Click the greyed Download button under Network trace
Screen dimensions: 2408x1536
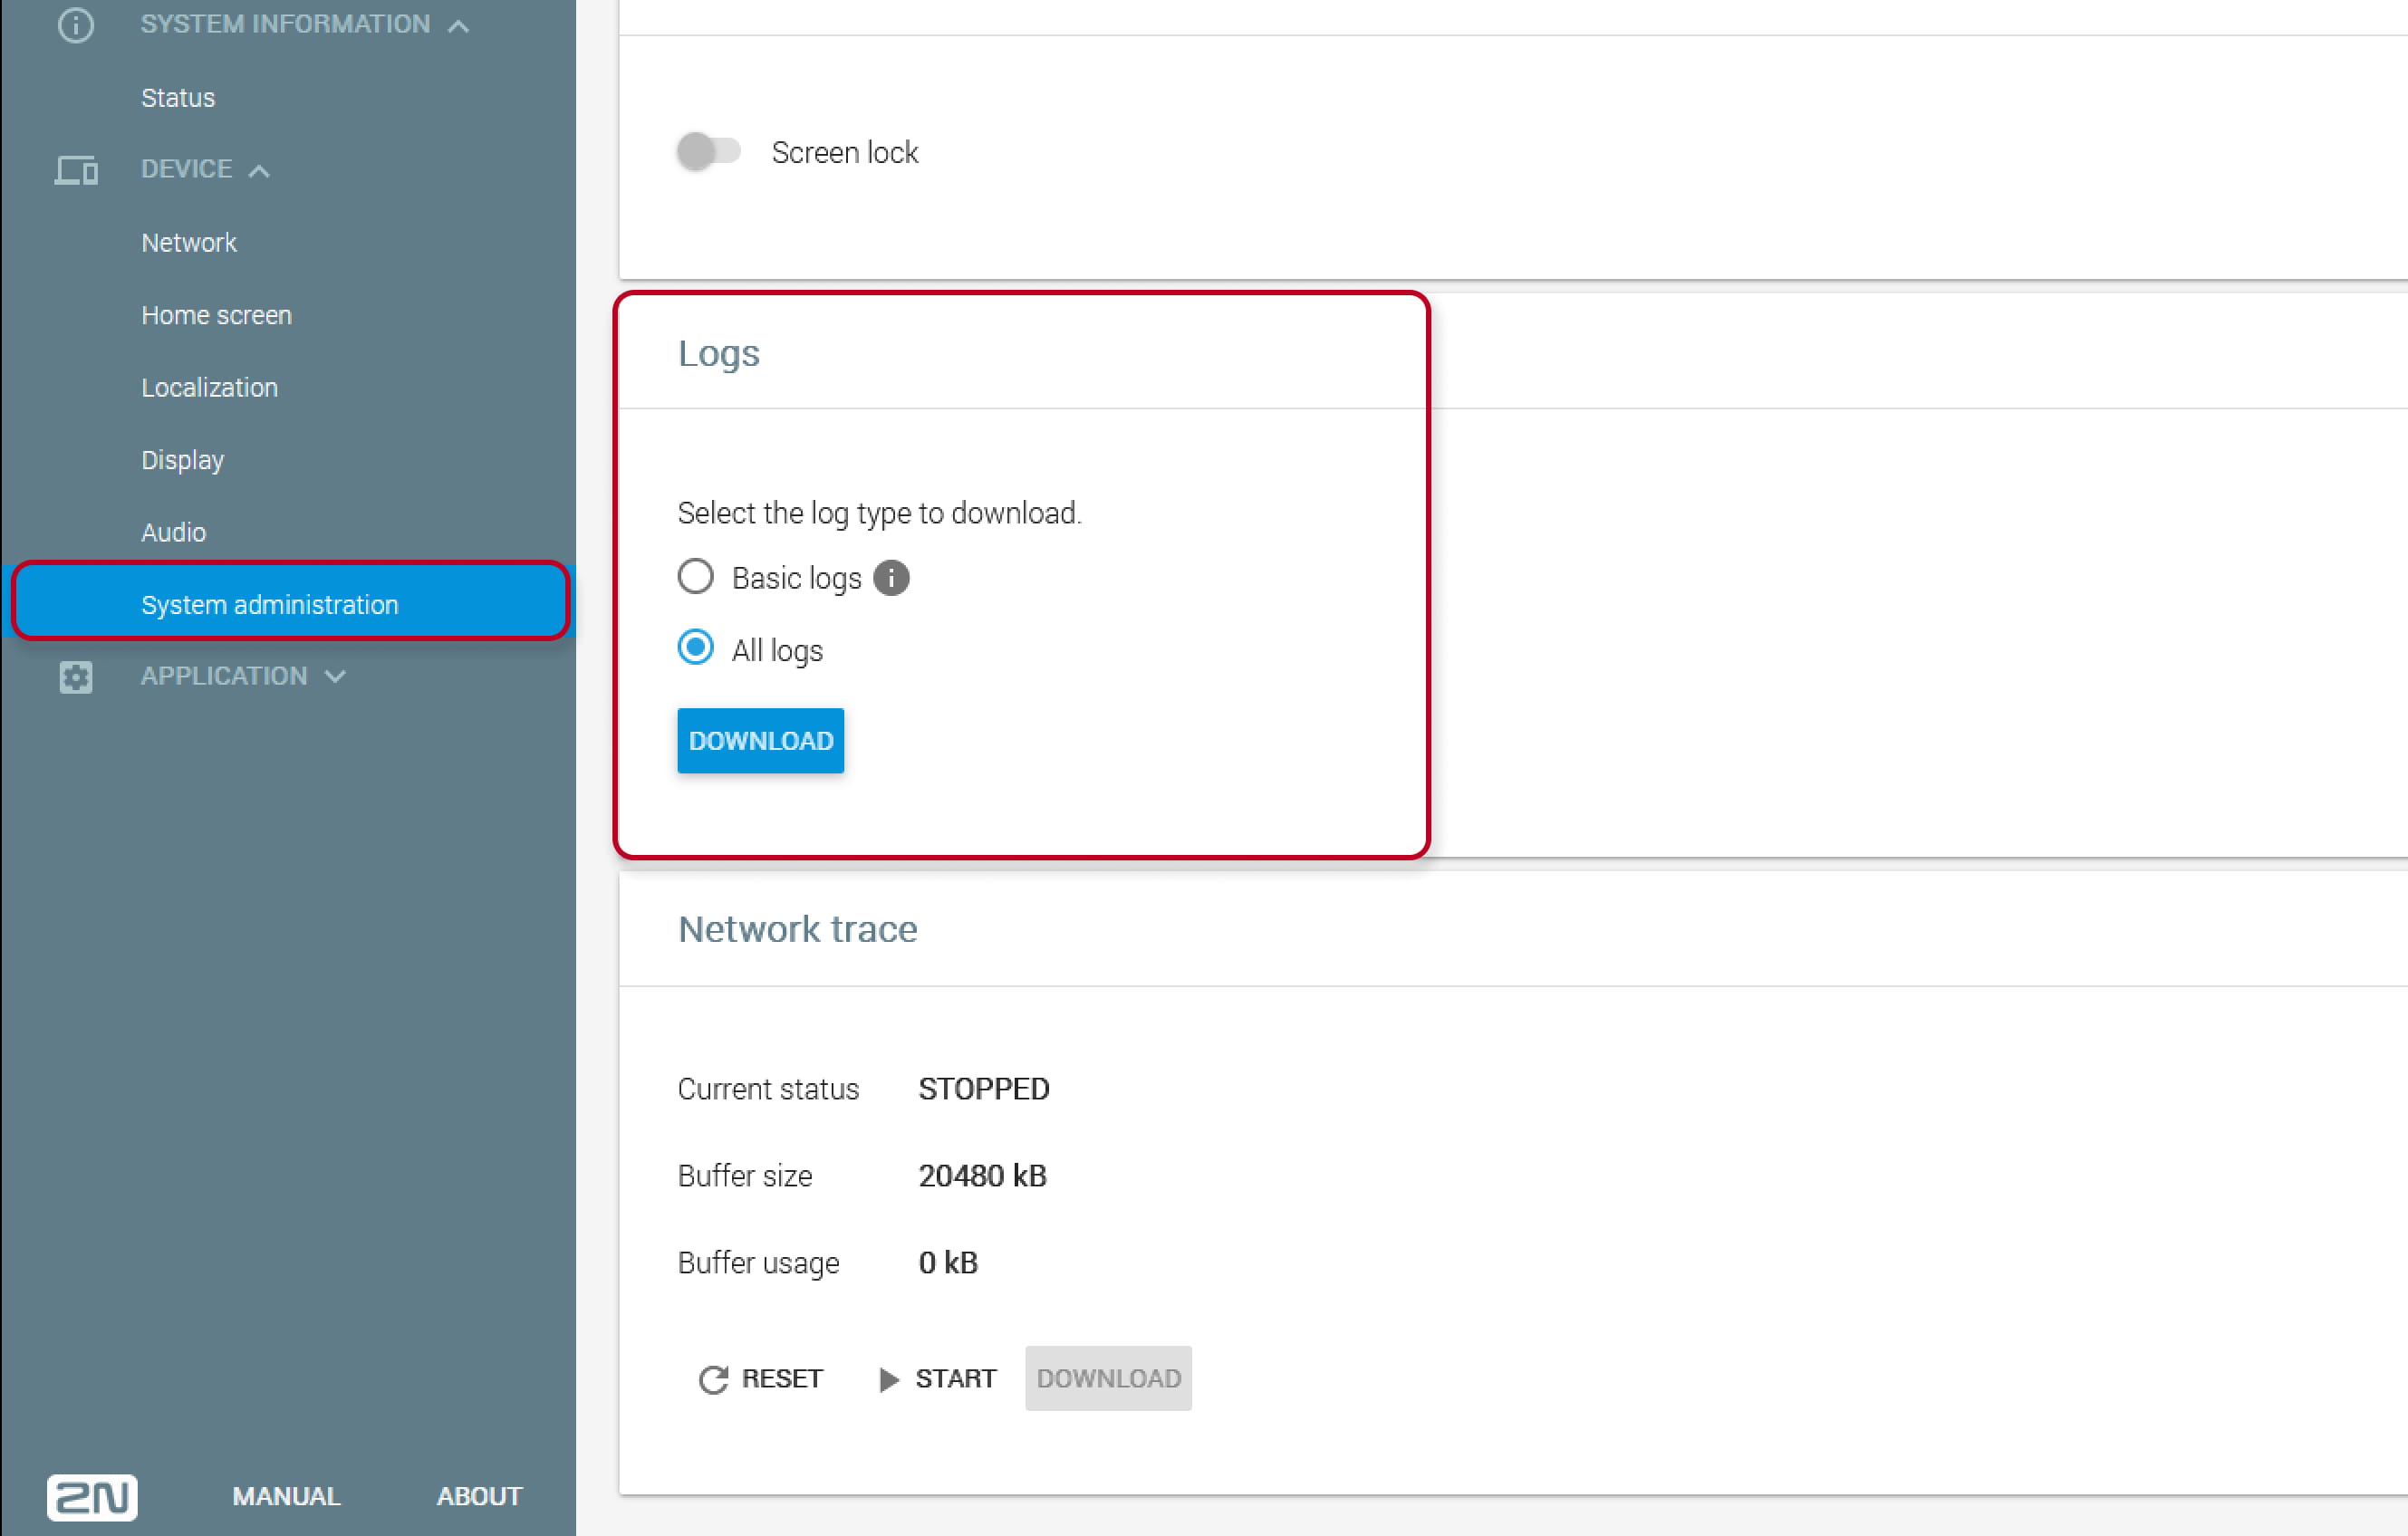coord(1108,1378)
